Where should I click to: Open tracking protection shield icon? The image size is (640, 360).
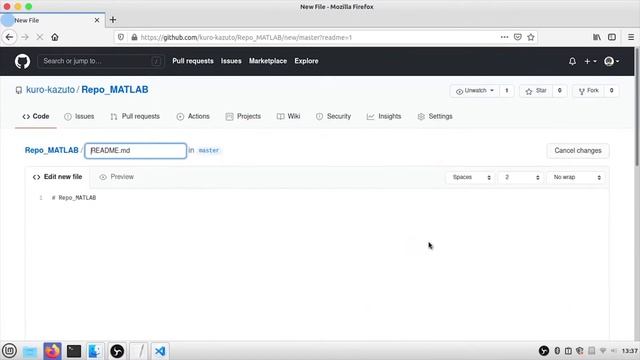pos(121,37)
